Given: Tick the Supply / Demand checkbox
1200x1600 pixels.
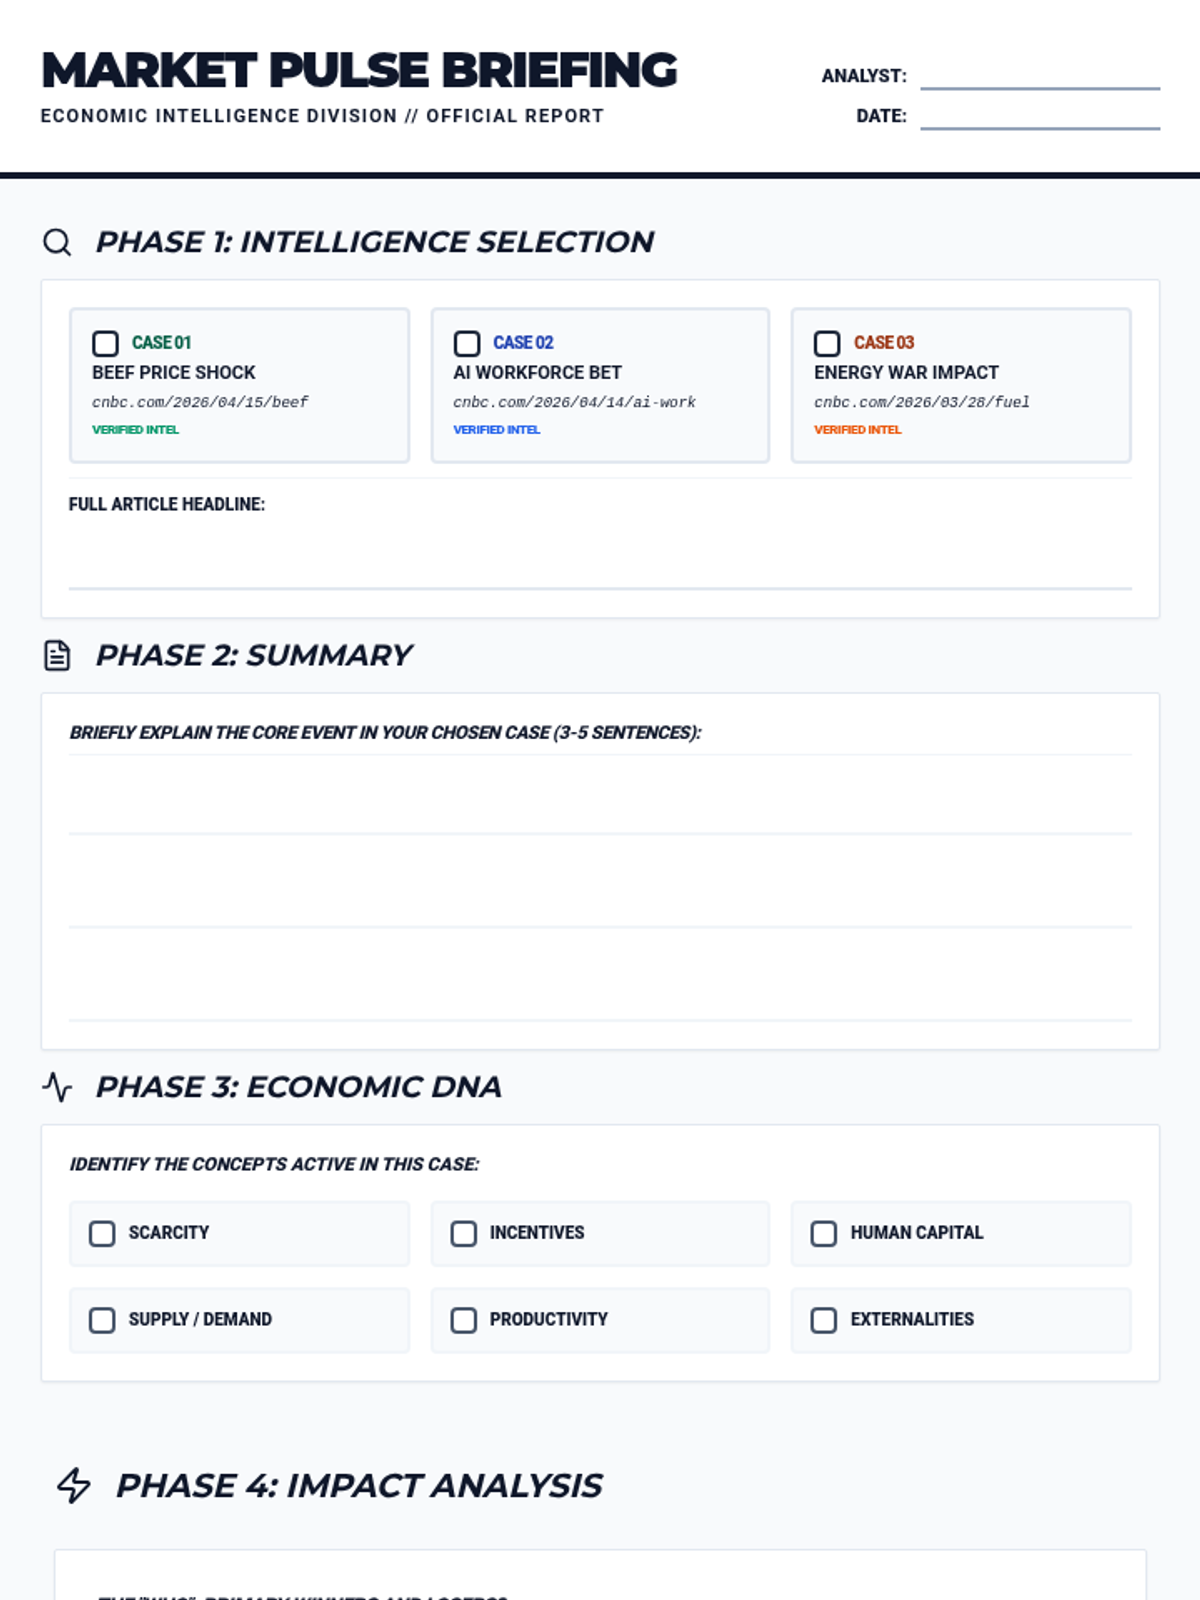Looking at the screenshot, I should coord(102,1321).
